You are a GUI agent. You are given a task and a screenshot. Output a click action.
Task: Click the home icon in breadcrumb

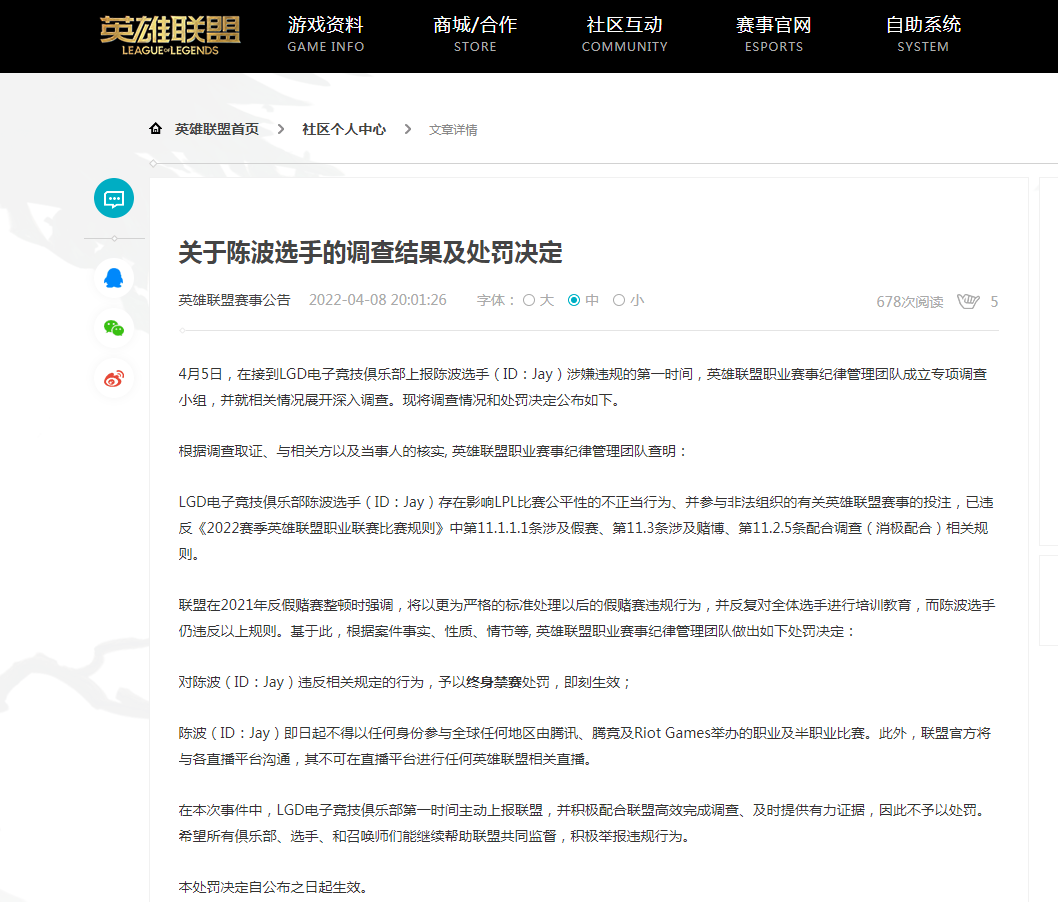155,129
